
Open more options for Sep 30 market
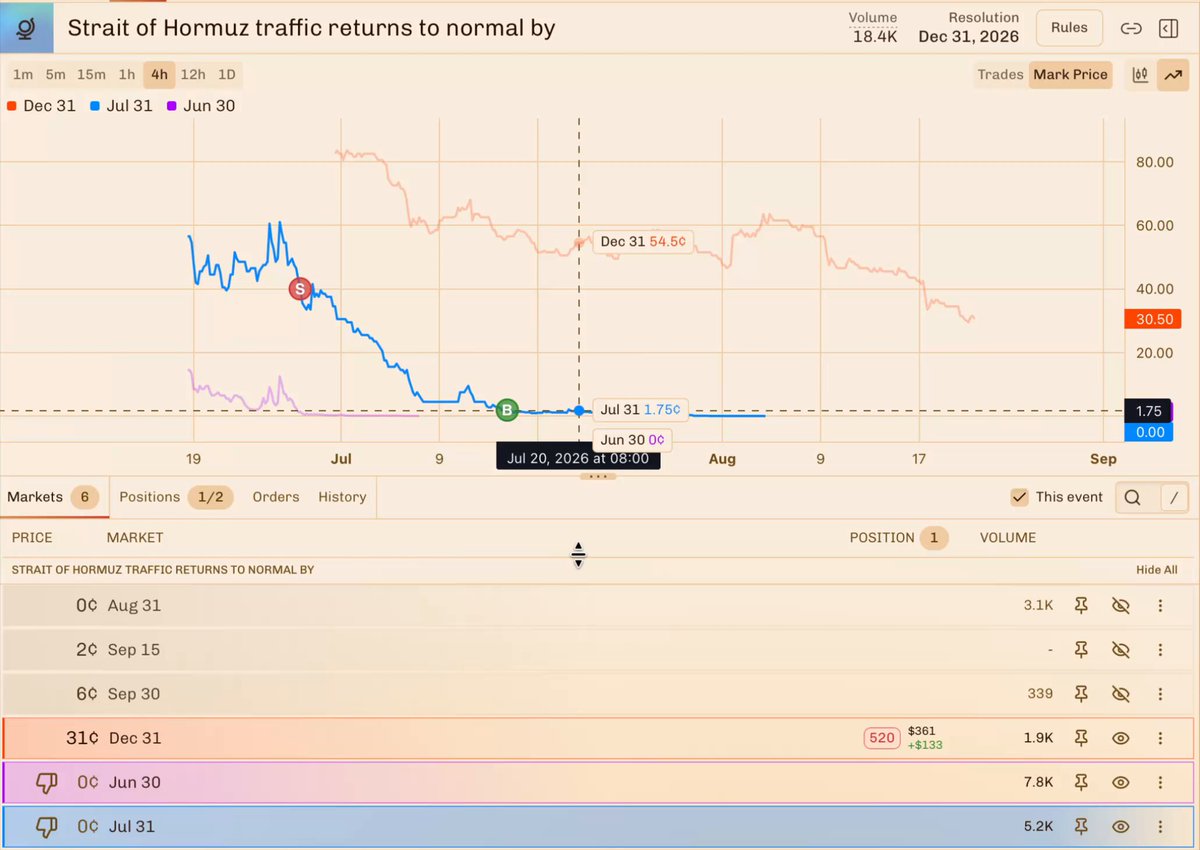click(x=1160, y=694)
